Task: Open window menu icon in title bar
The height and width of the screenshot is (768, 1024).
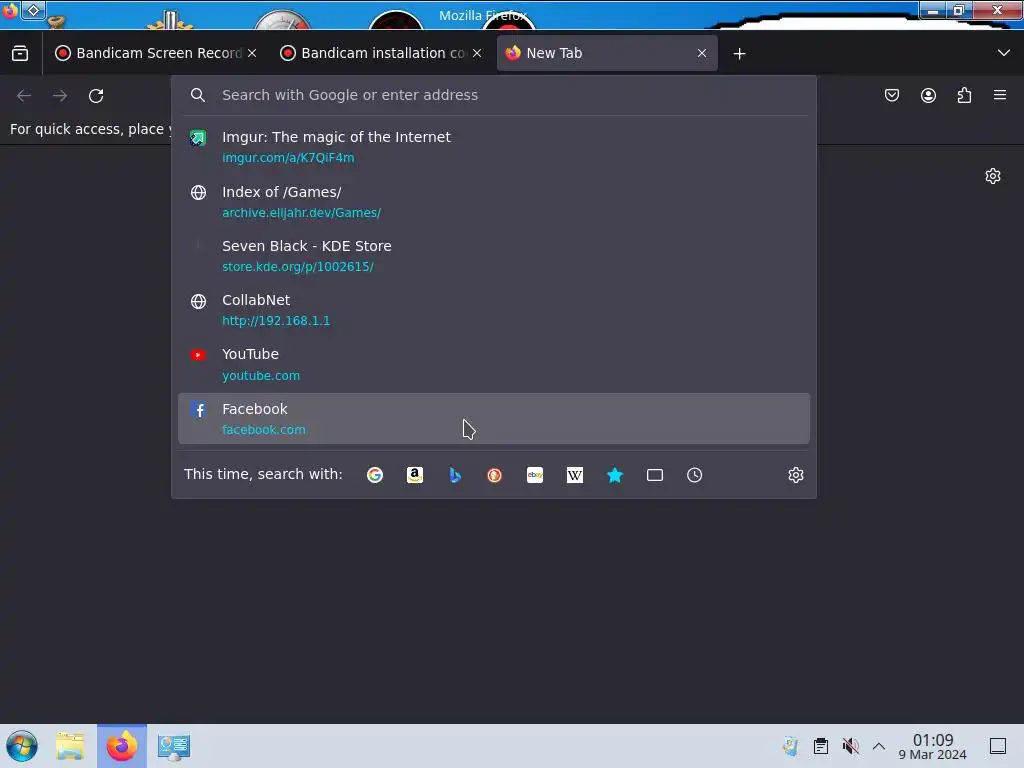Action: 10,11
